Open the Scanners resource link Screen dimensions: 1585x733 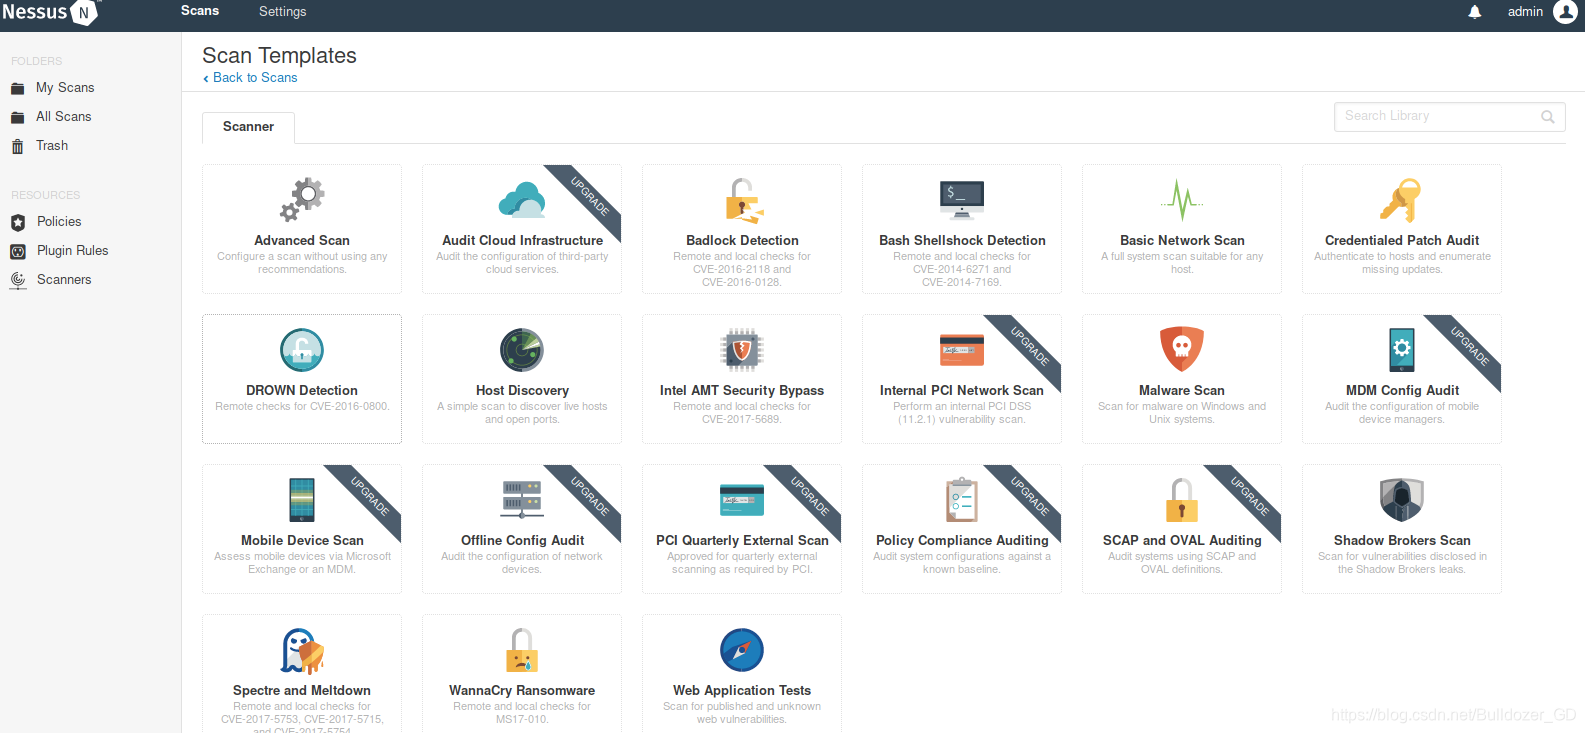64,280
